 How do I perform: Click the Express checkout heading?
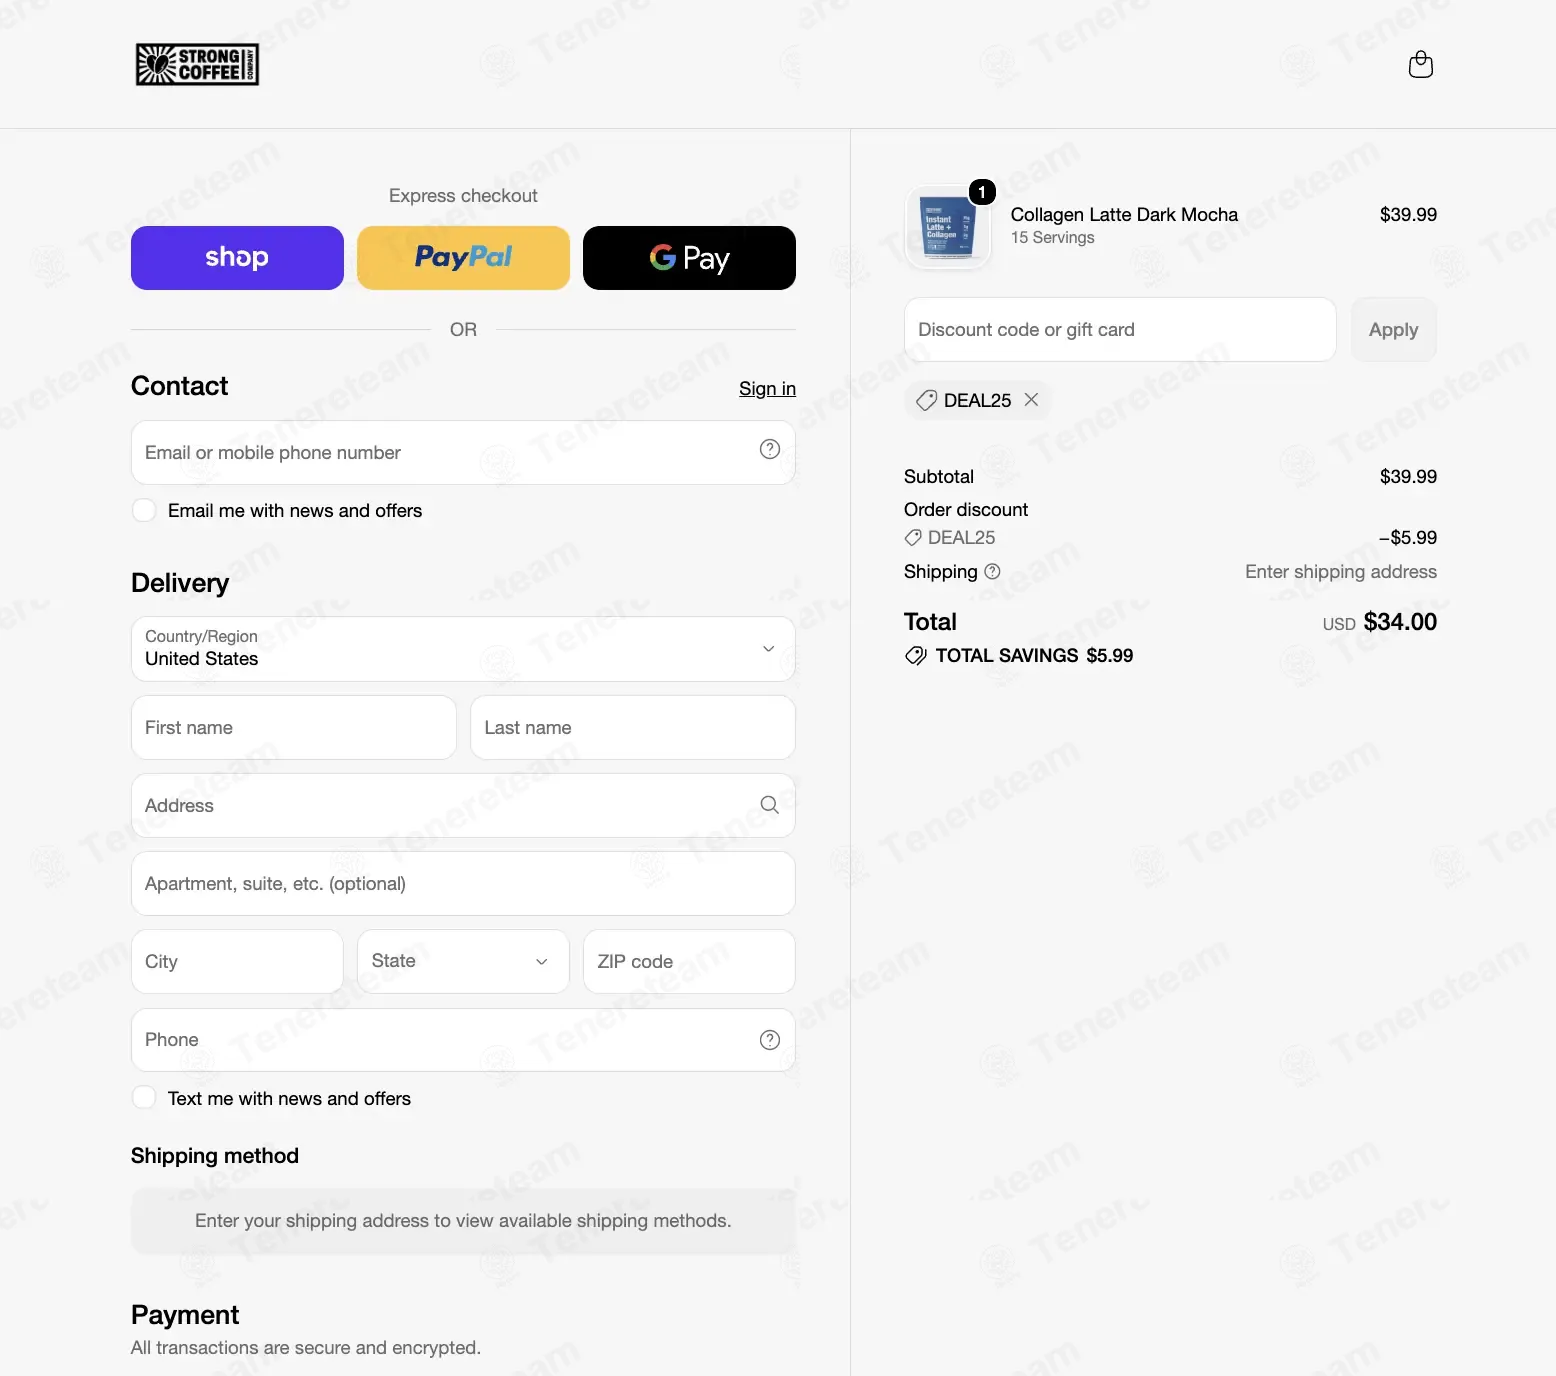pyautogui.click(x=463, y=196)
